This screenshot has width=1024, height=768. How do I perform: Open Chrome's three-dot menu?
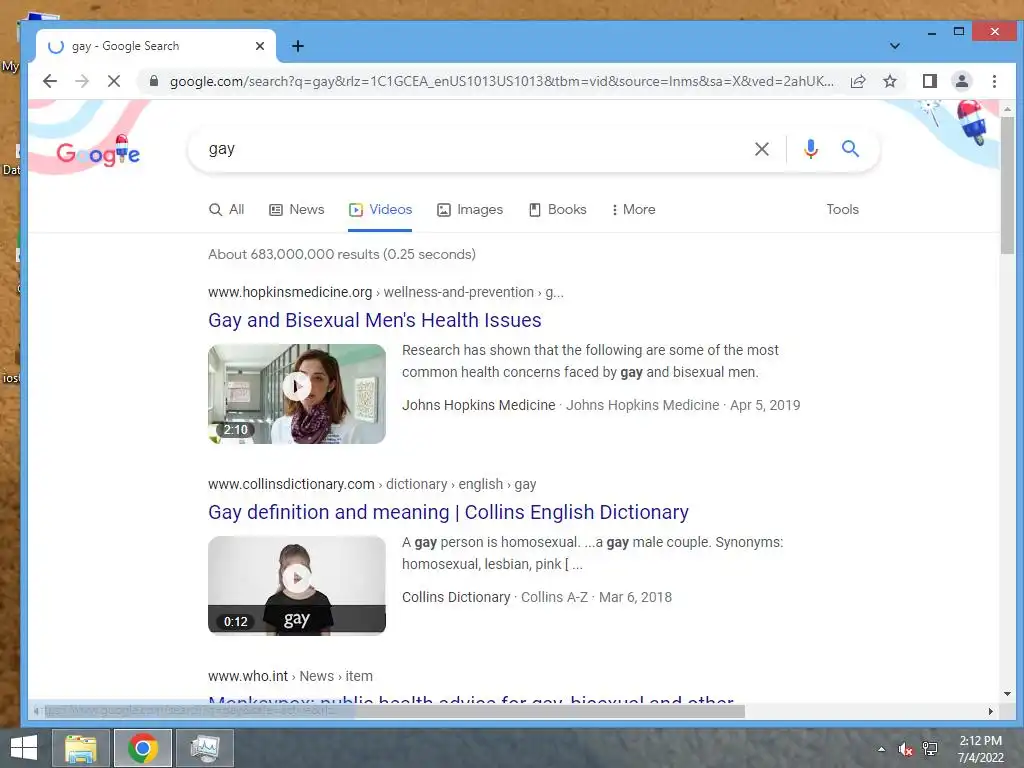994,81
